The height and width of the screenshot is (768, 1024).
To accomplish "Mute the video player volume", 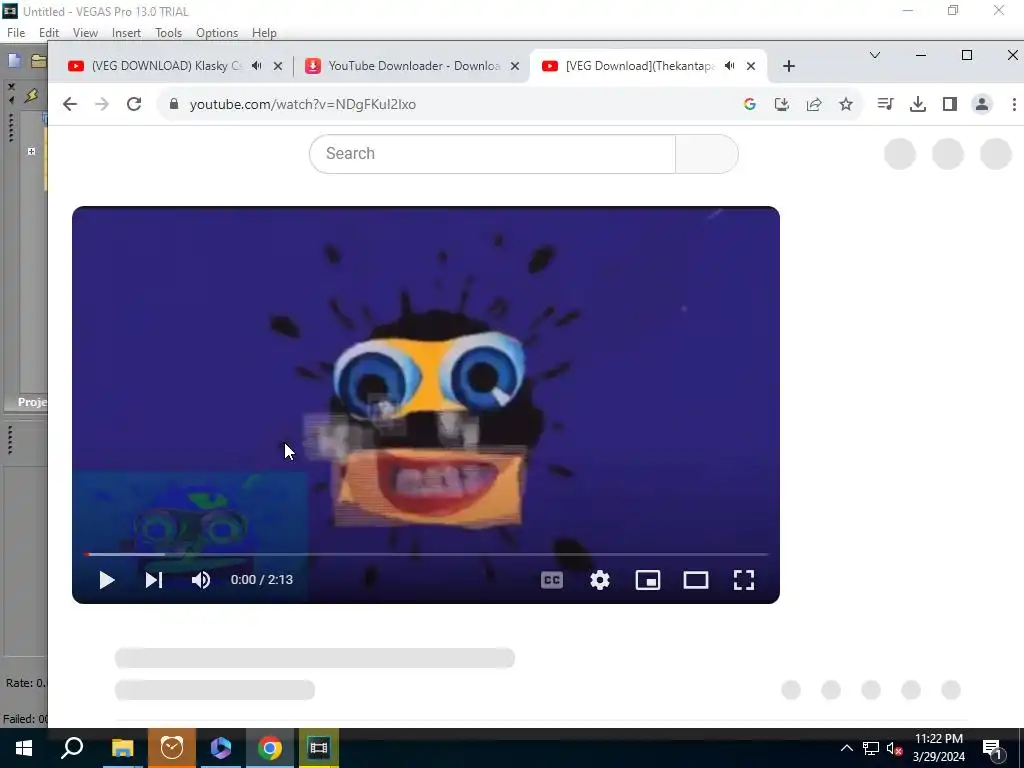I will 200,580.
